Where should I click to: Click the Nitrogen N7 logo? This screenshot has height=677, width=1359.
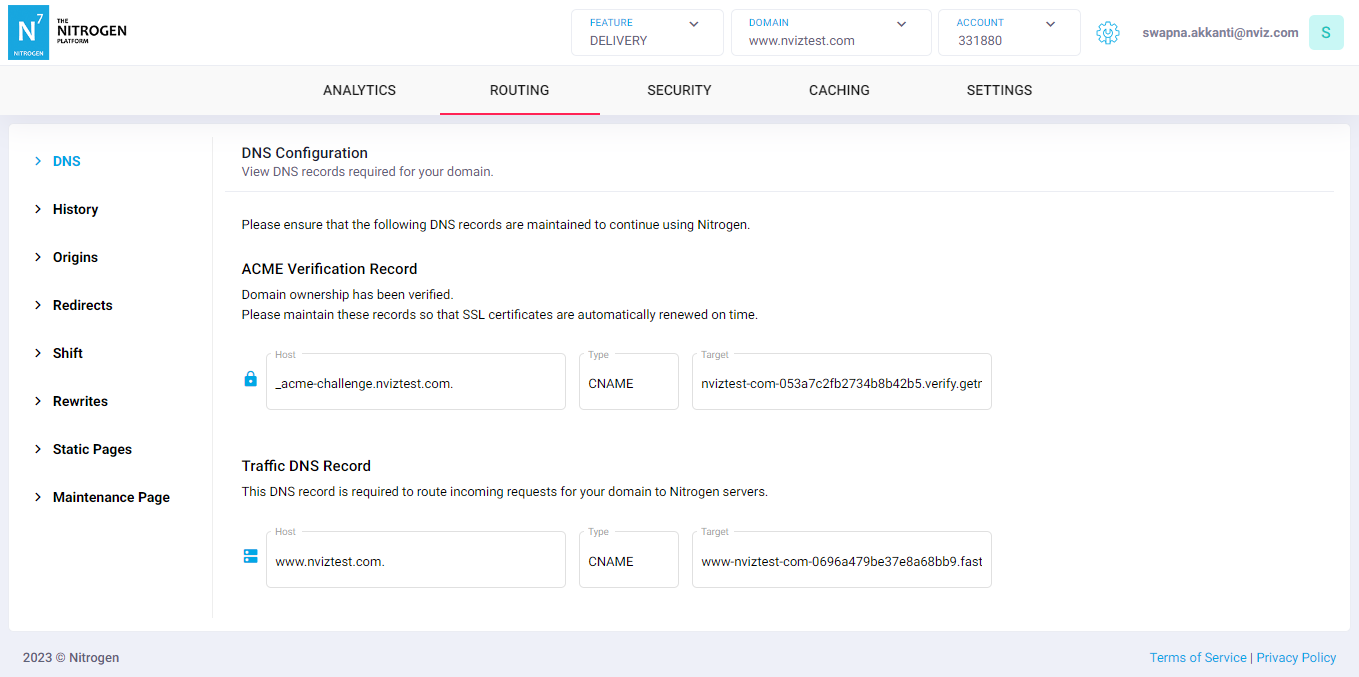[28, 32]
